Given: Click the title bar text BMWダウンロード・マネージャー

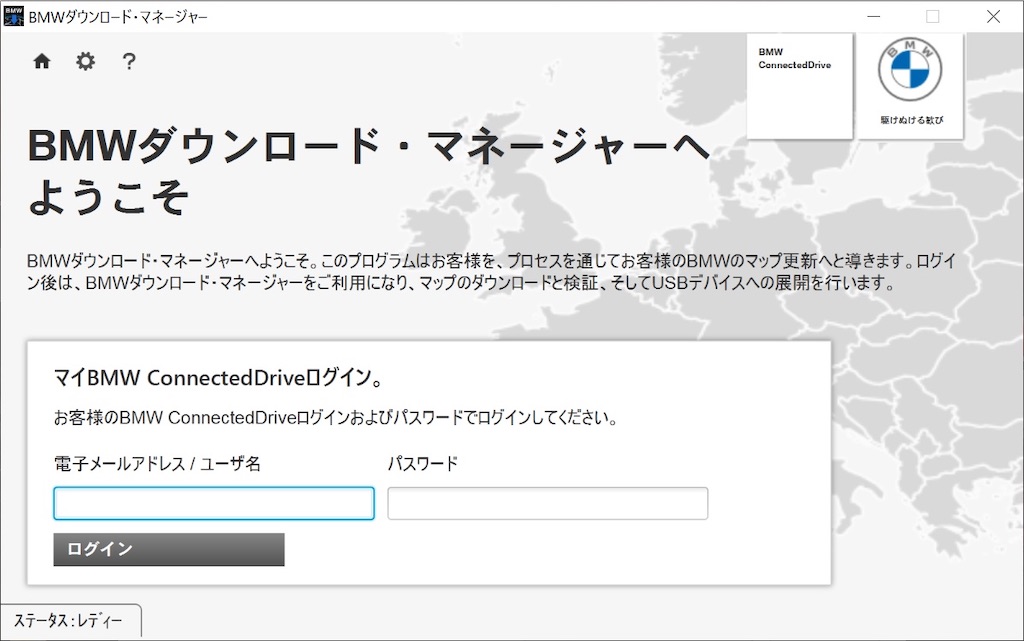Looking at the screenshot, I should (x=117, y=16).
